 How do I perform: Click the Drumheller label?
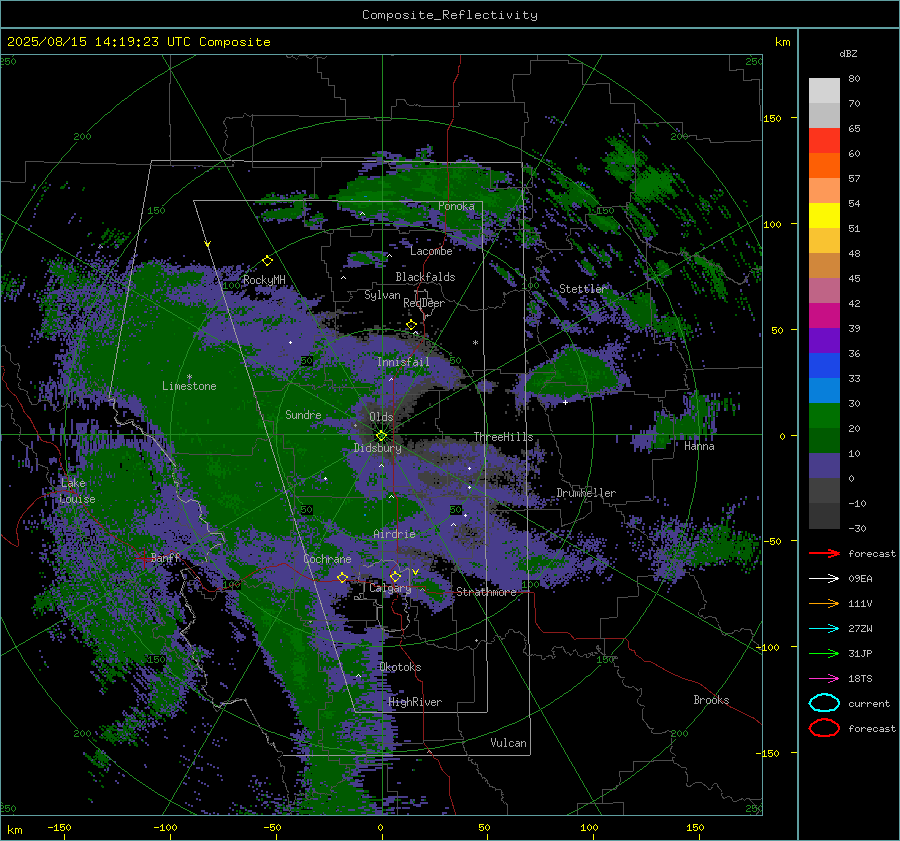[586, 493]
